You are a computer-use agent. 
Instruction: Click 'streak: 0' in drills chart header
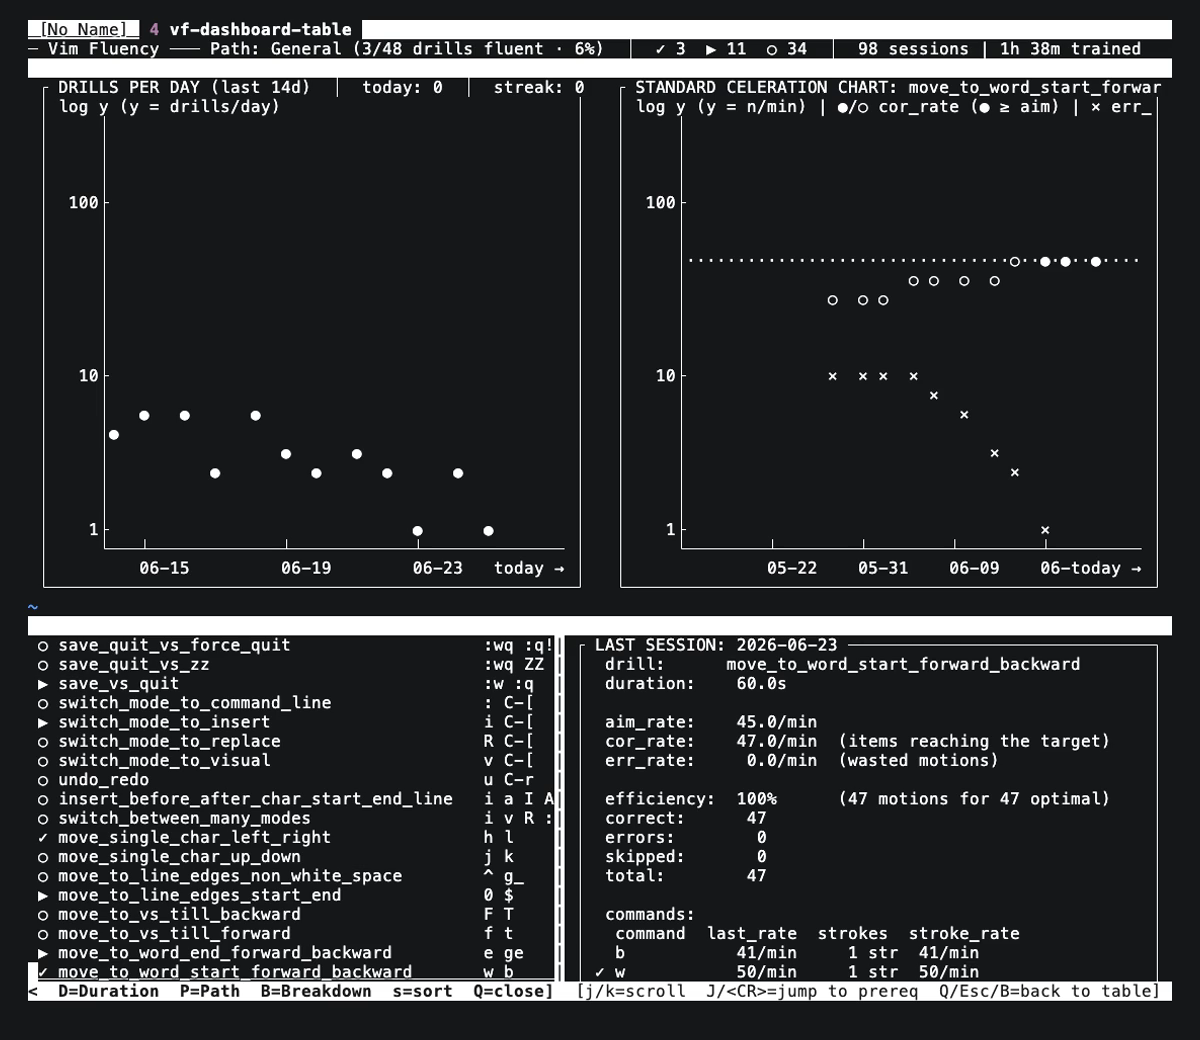(539, 88)
